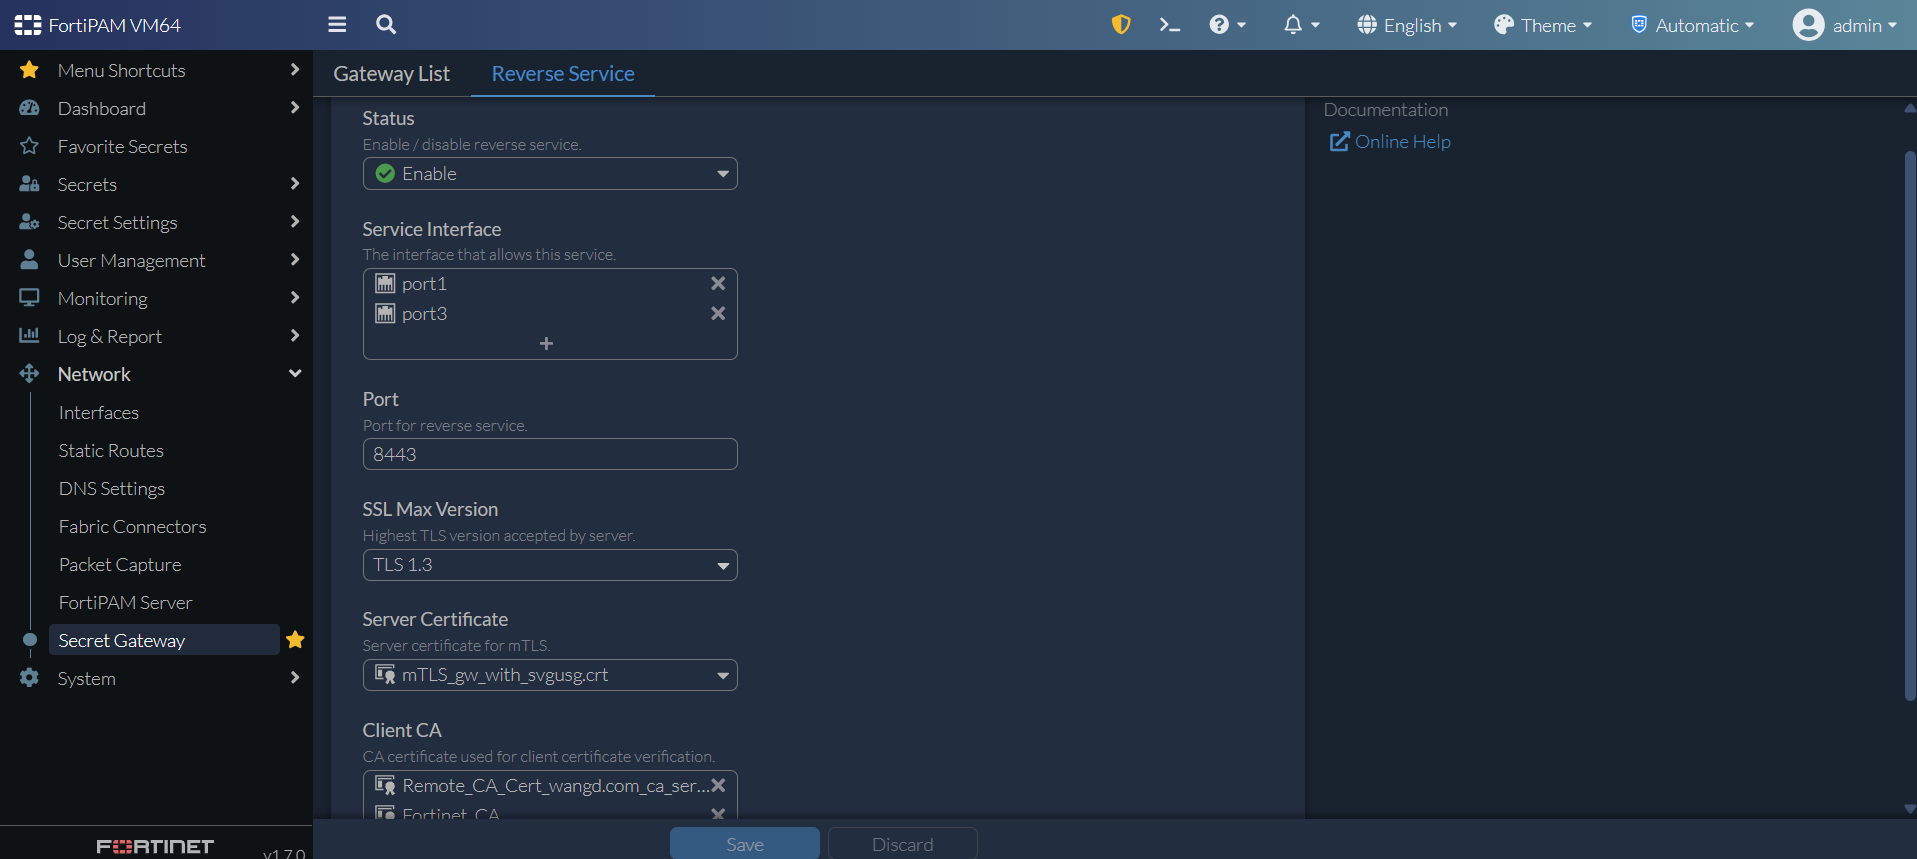Image resolution: width=1917 pixels, height=859 pixels.
Task: Open the Static Routes page
Action: tap(111, 451)
